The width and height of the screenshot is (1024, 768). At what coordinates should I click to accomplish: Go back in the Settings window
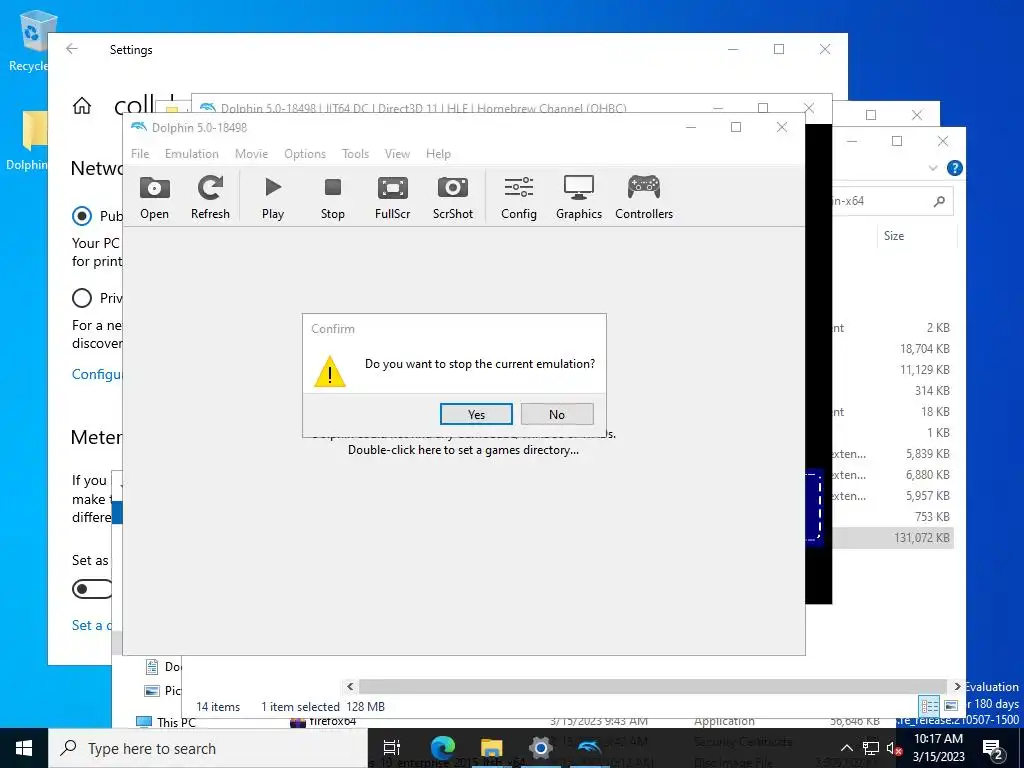(x=72, y=49)
